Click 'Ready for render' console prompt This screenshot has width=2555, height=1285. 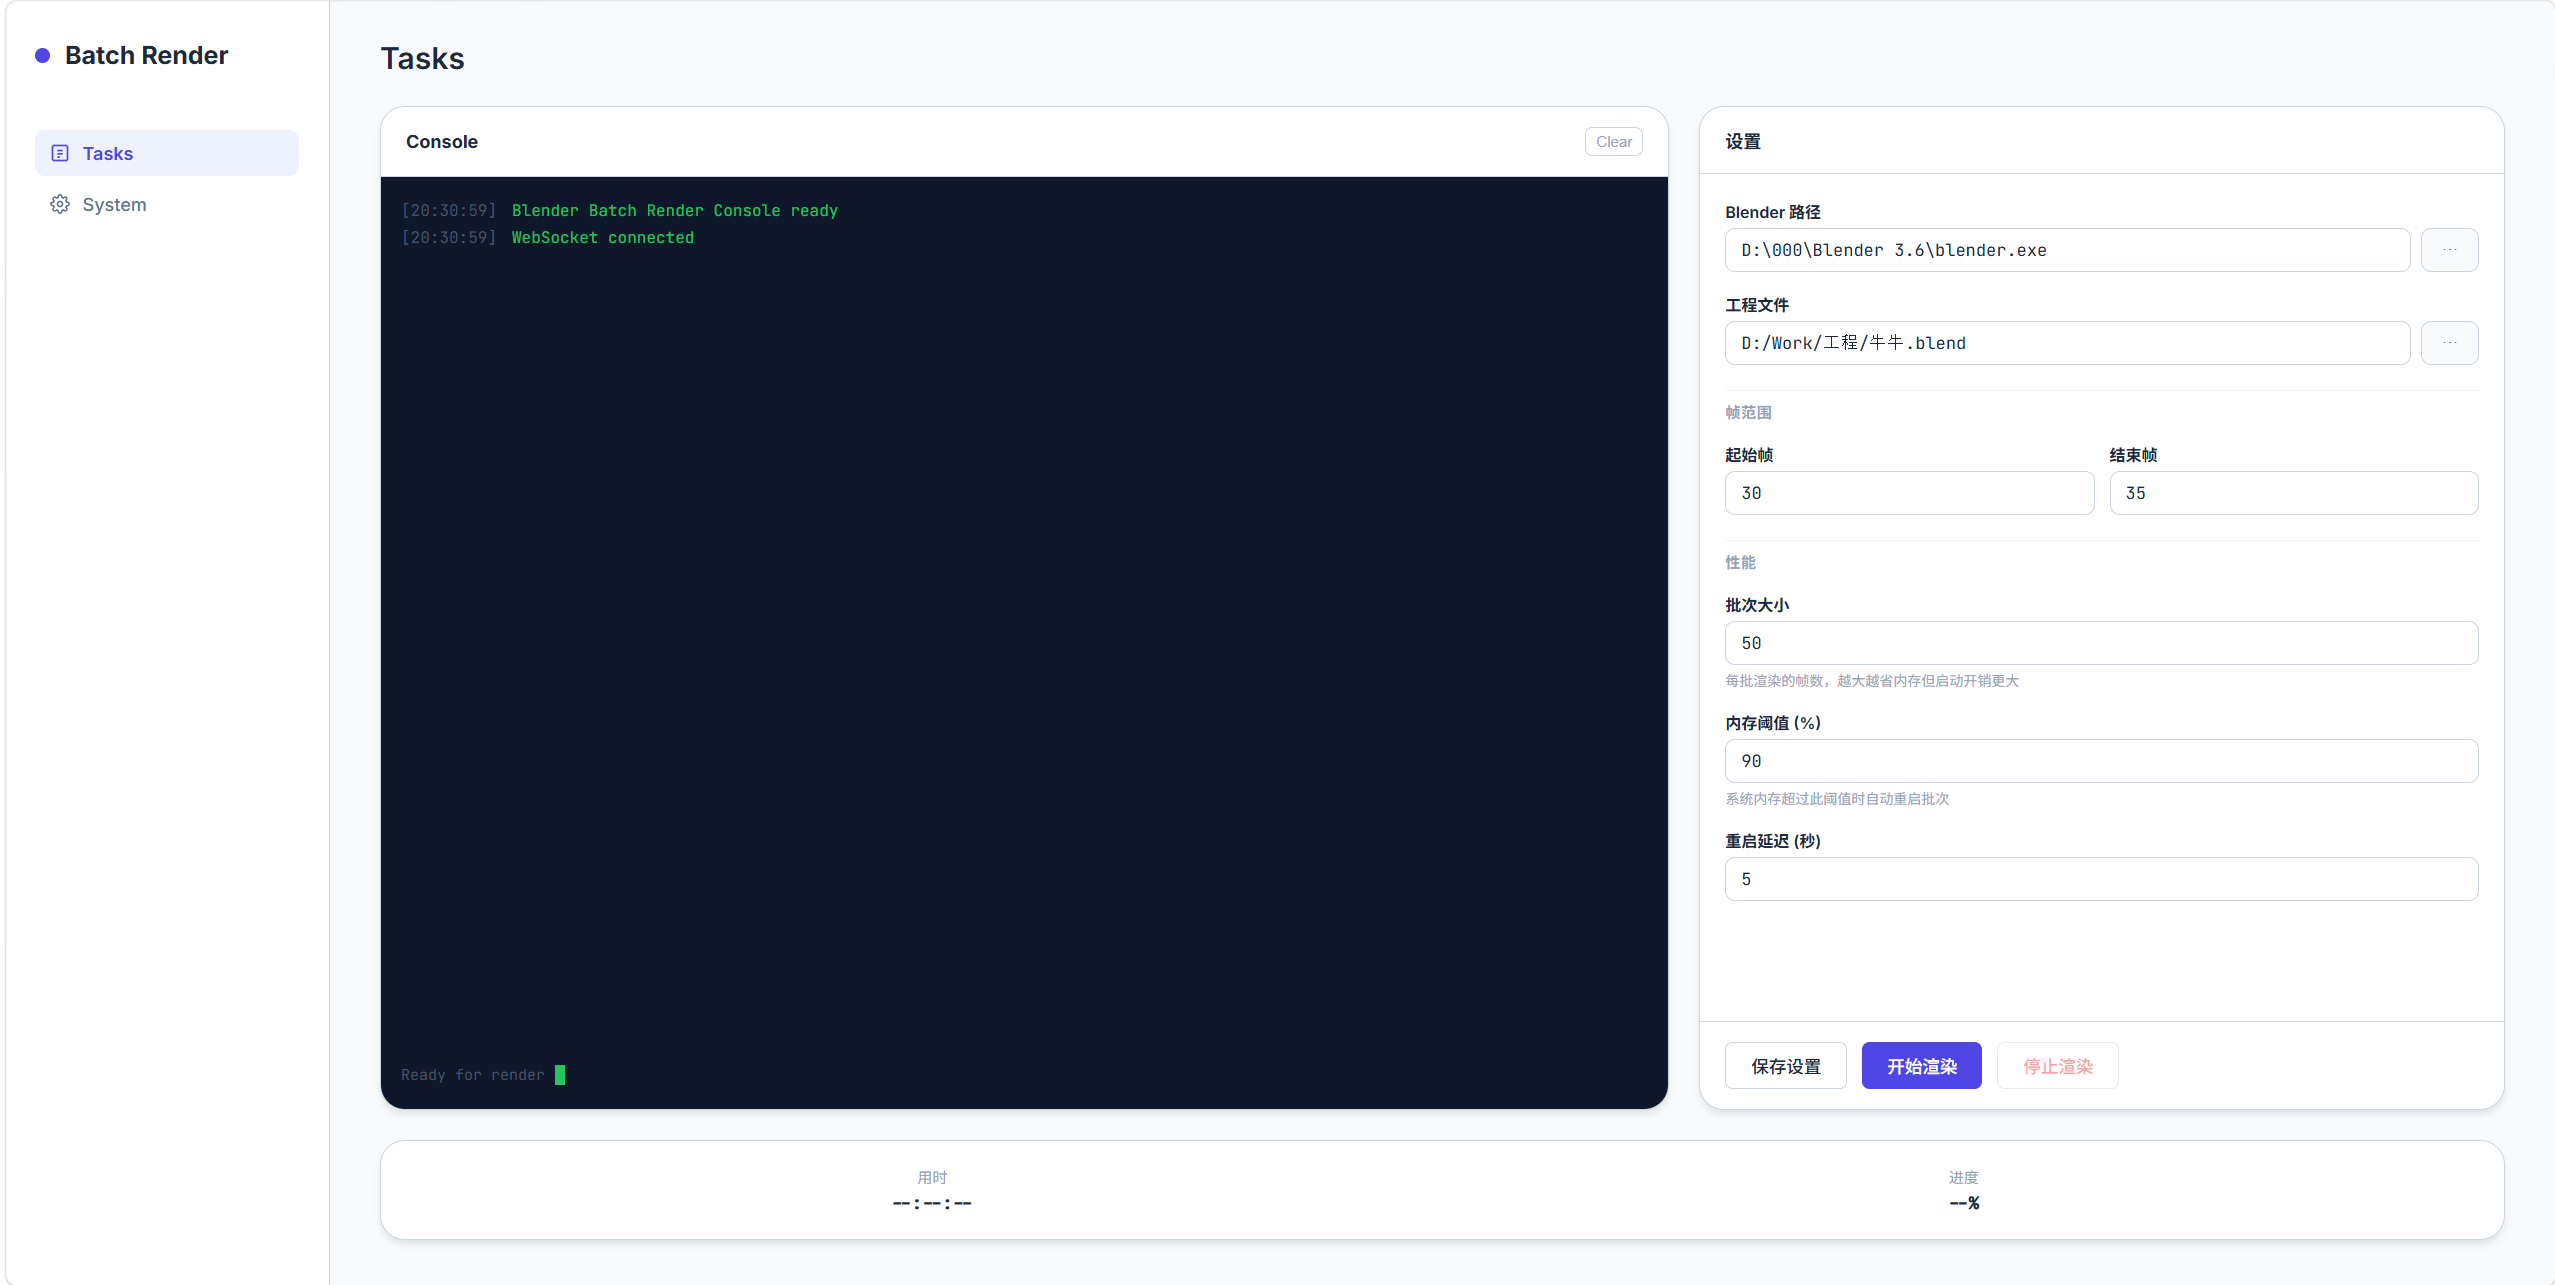point(473,1075)
